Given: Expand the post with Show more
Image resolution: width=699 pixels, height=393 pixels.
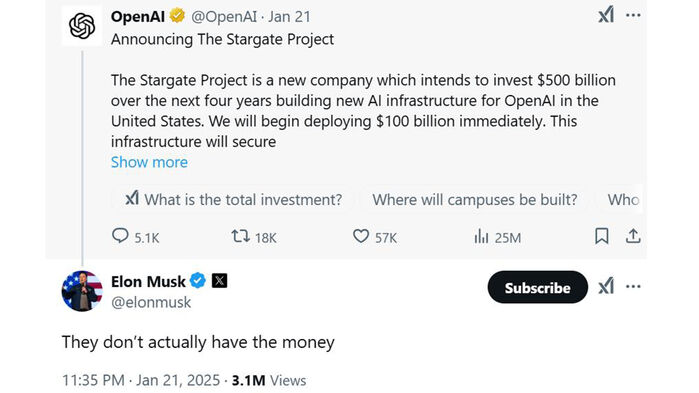Looking at the screenshot, I should point(149,162).
